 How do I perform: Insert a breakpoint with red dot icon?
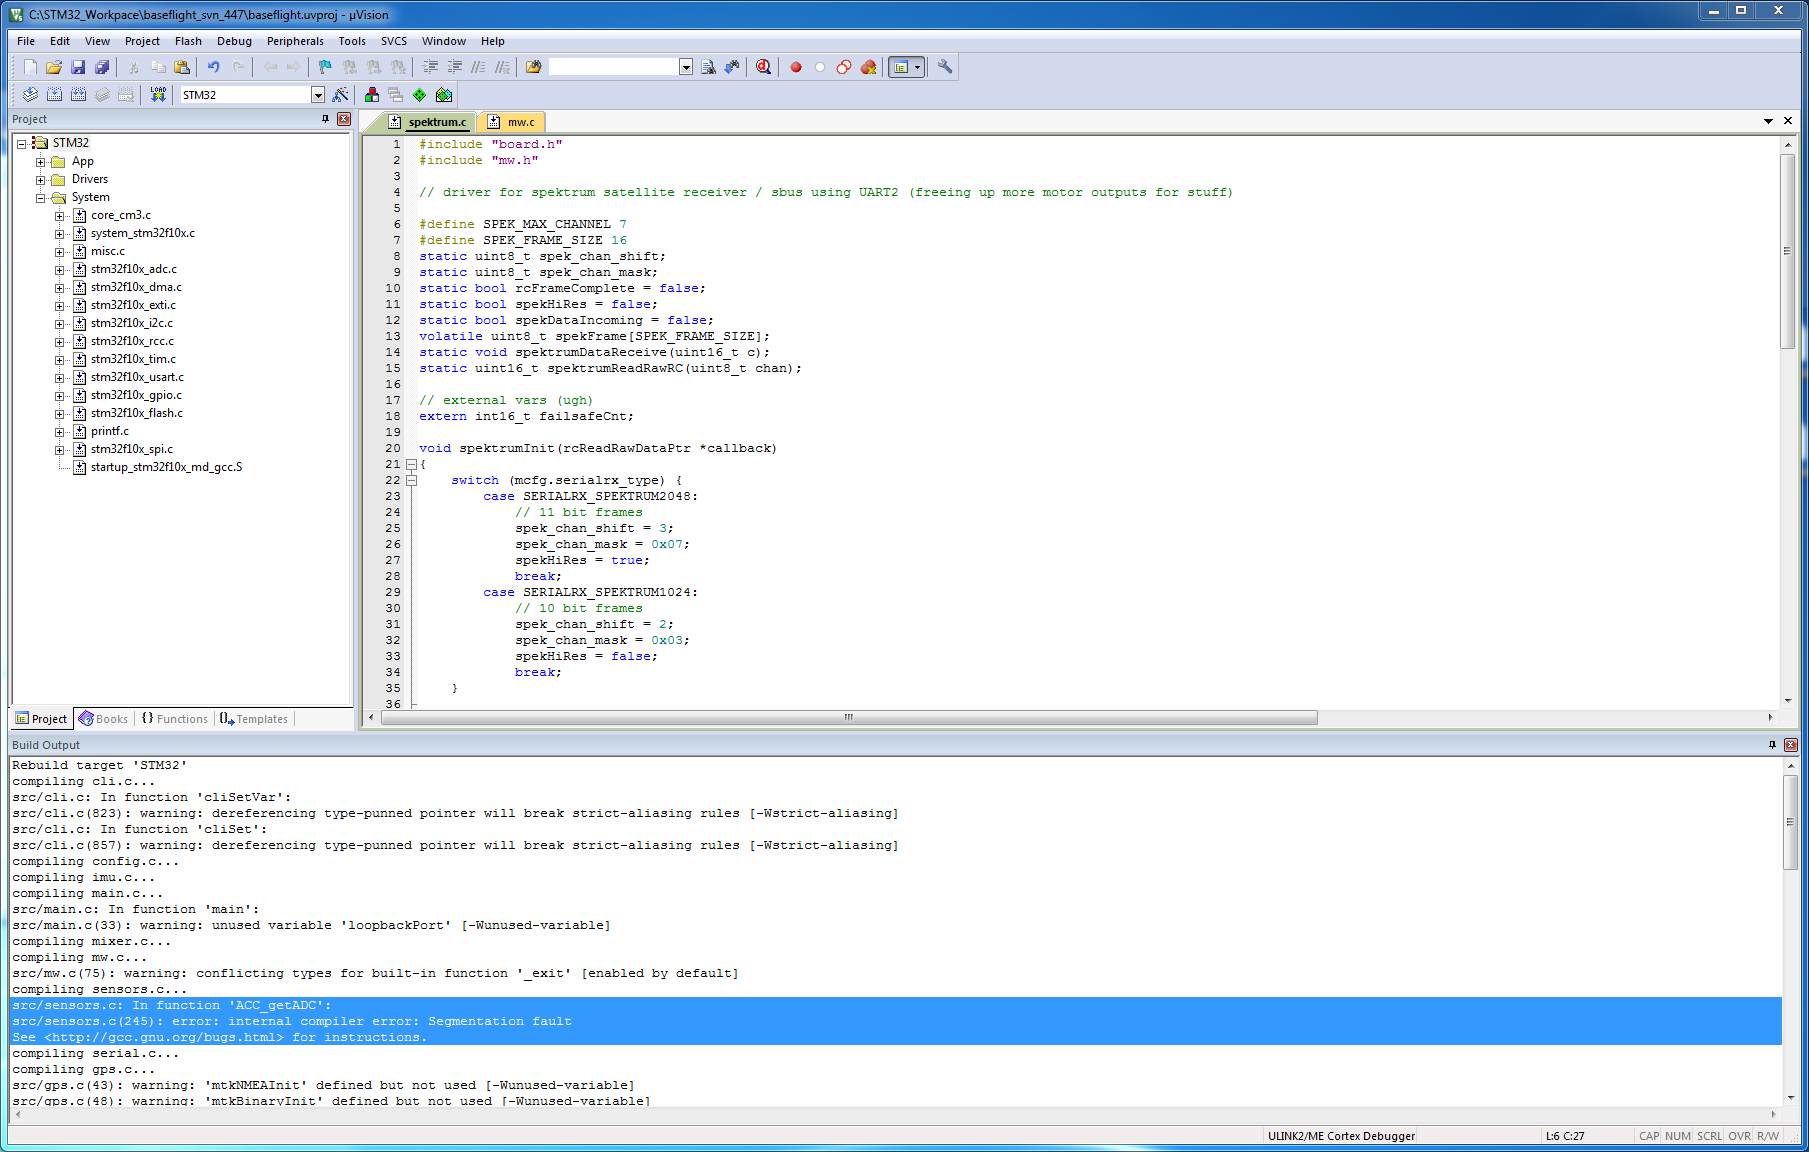pyautogui.click(x=796, y=67)
